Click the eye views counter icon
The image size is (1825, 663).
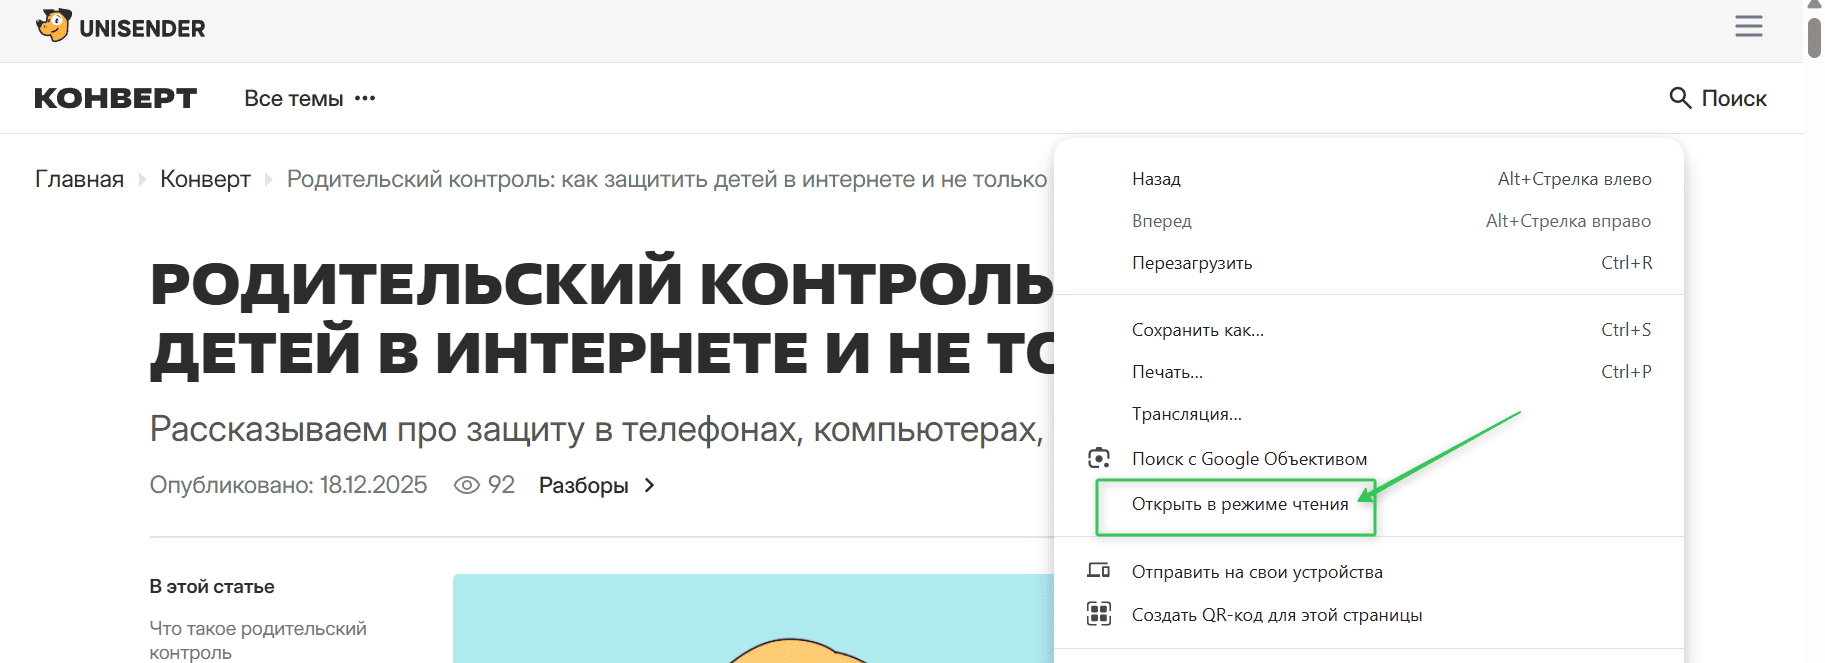[466, 485]
